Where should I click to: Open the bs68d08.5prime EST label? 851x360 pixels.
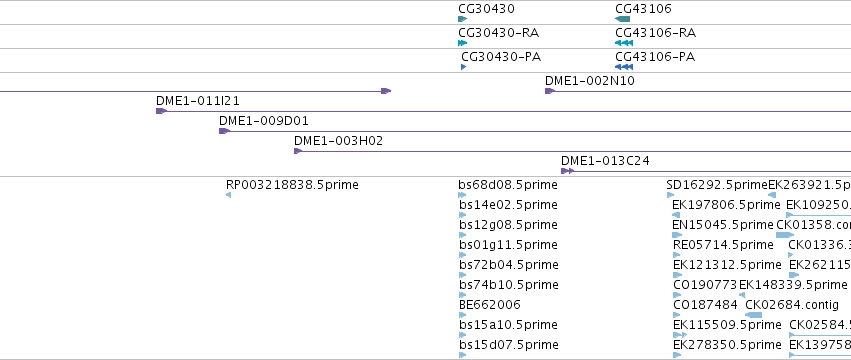coord(508,185)
